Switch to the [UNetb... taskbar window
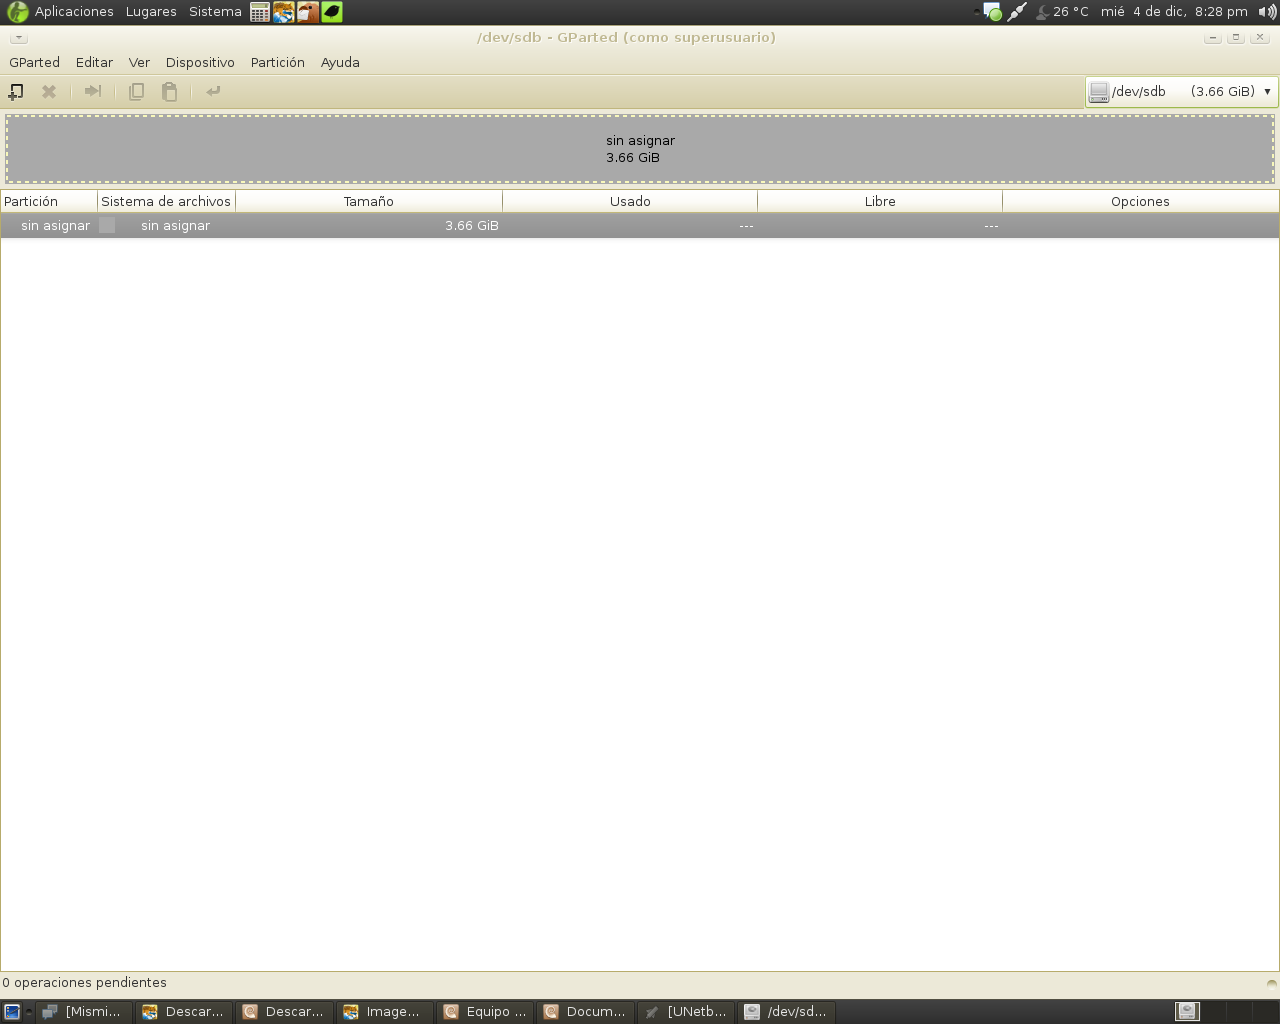1280x1024 pixels. coord(686,1012)
